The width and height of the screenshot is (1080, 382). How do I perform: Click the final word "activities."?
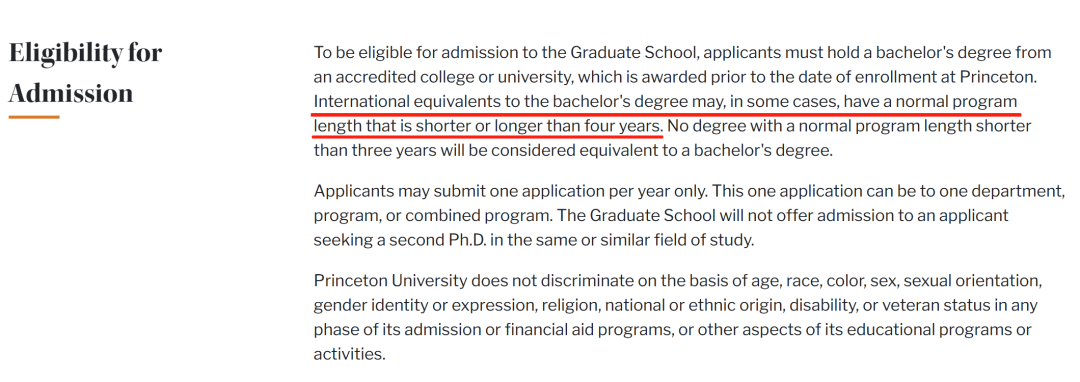point(350,354)
